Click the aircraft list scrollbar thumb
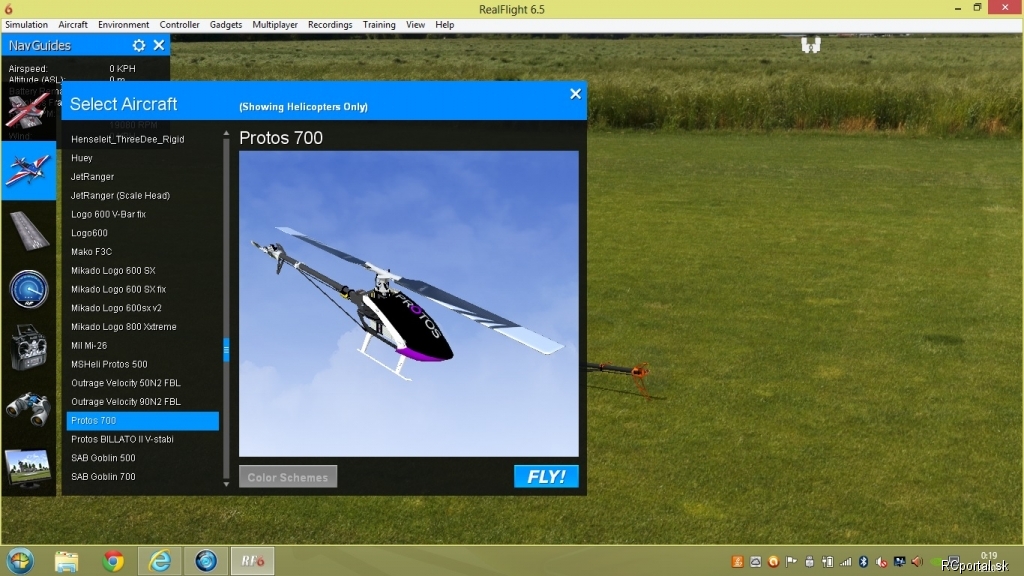This screenshot has width=1024, height=576. tap(227, 349)
